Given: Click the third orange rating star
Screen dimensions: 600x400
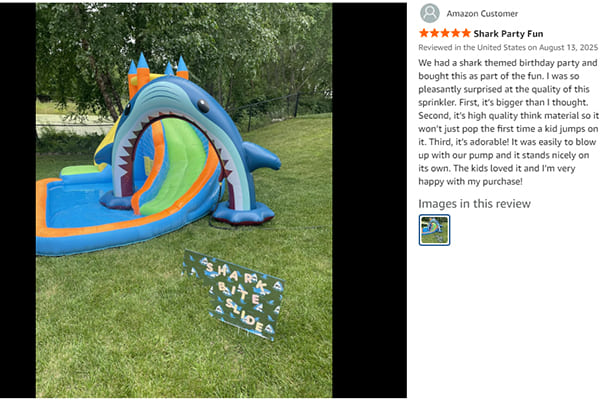Looking at the screenshot, I should [445, 33].
